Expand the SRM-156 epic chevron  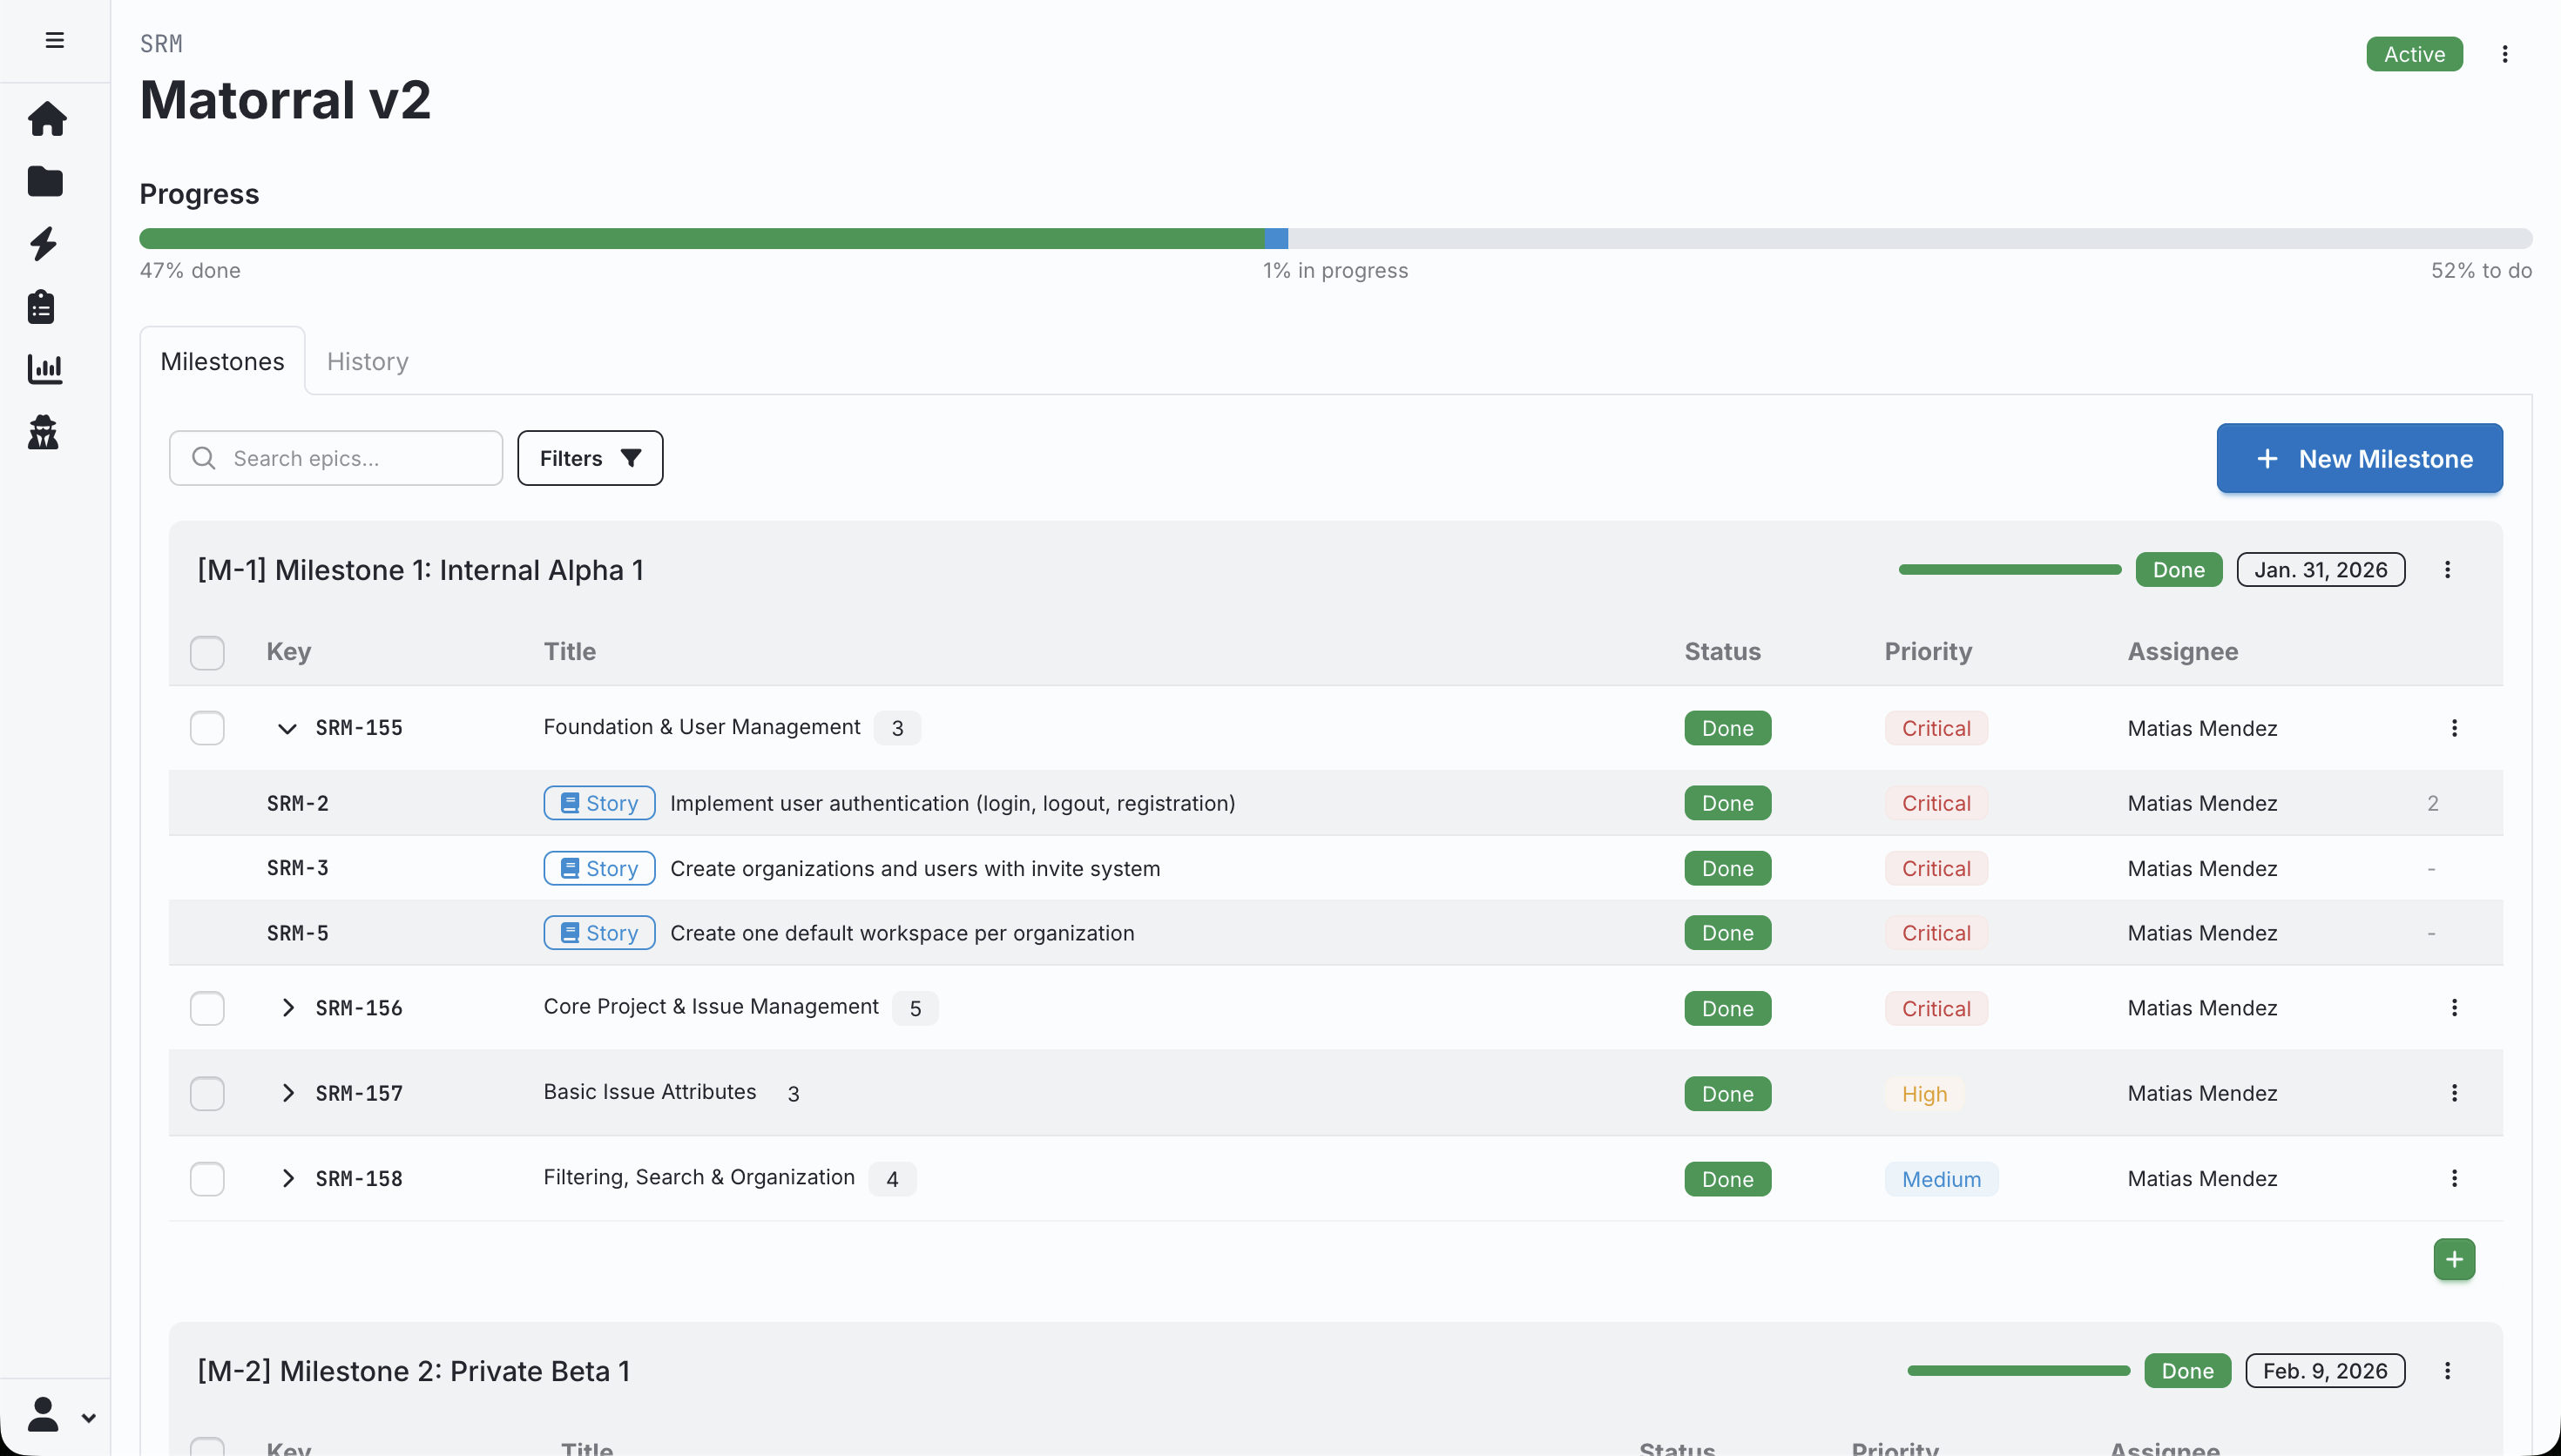coord(287,1008)
